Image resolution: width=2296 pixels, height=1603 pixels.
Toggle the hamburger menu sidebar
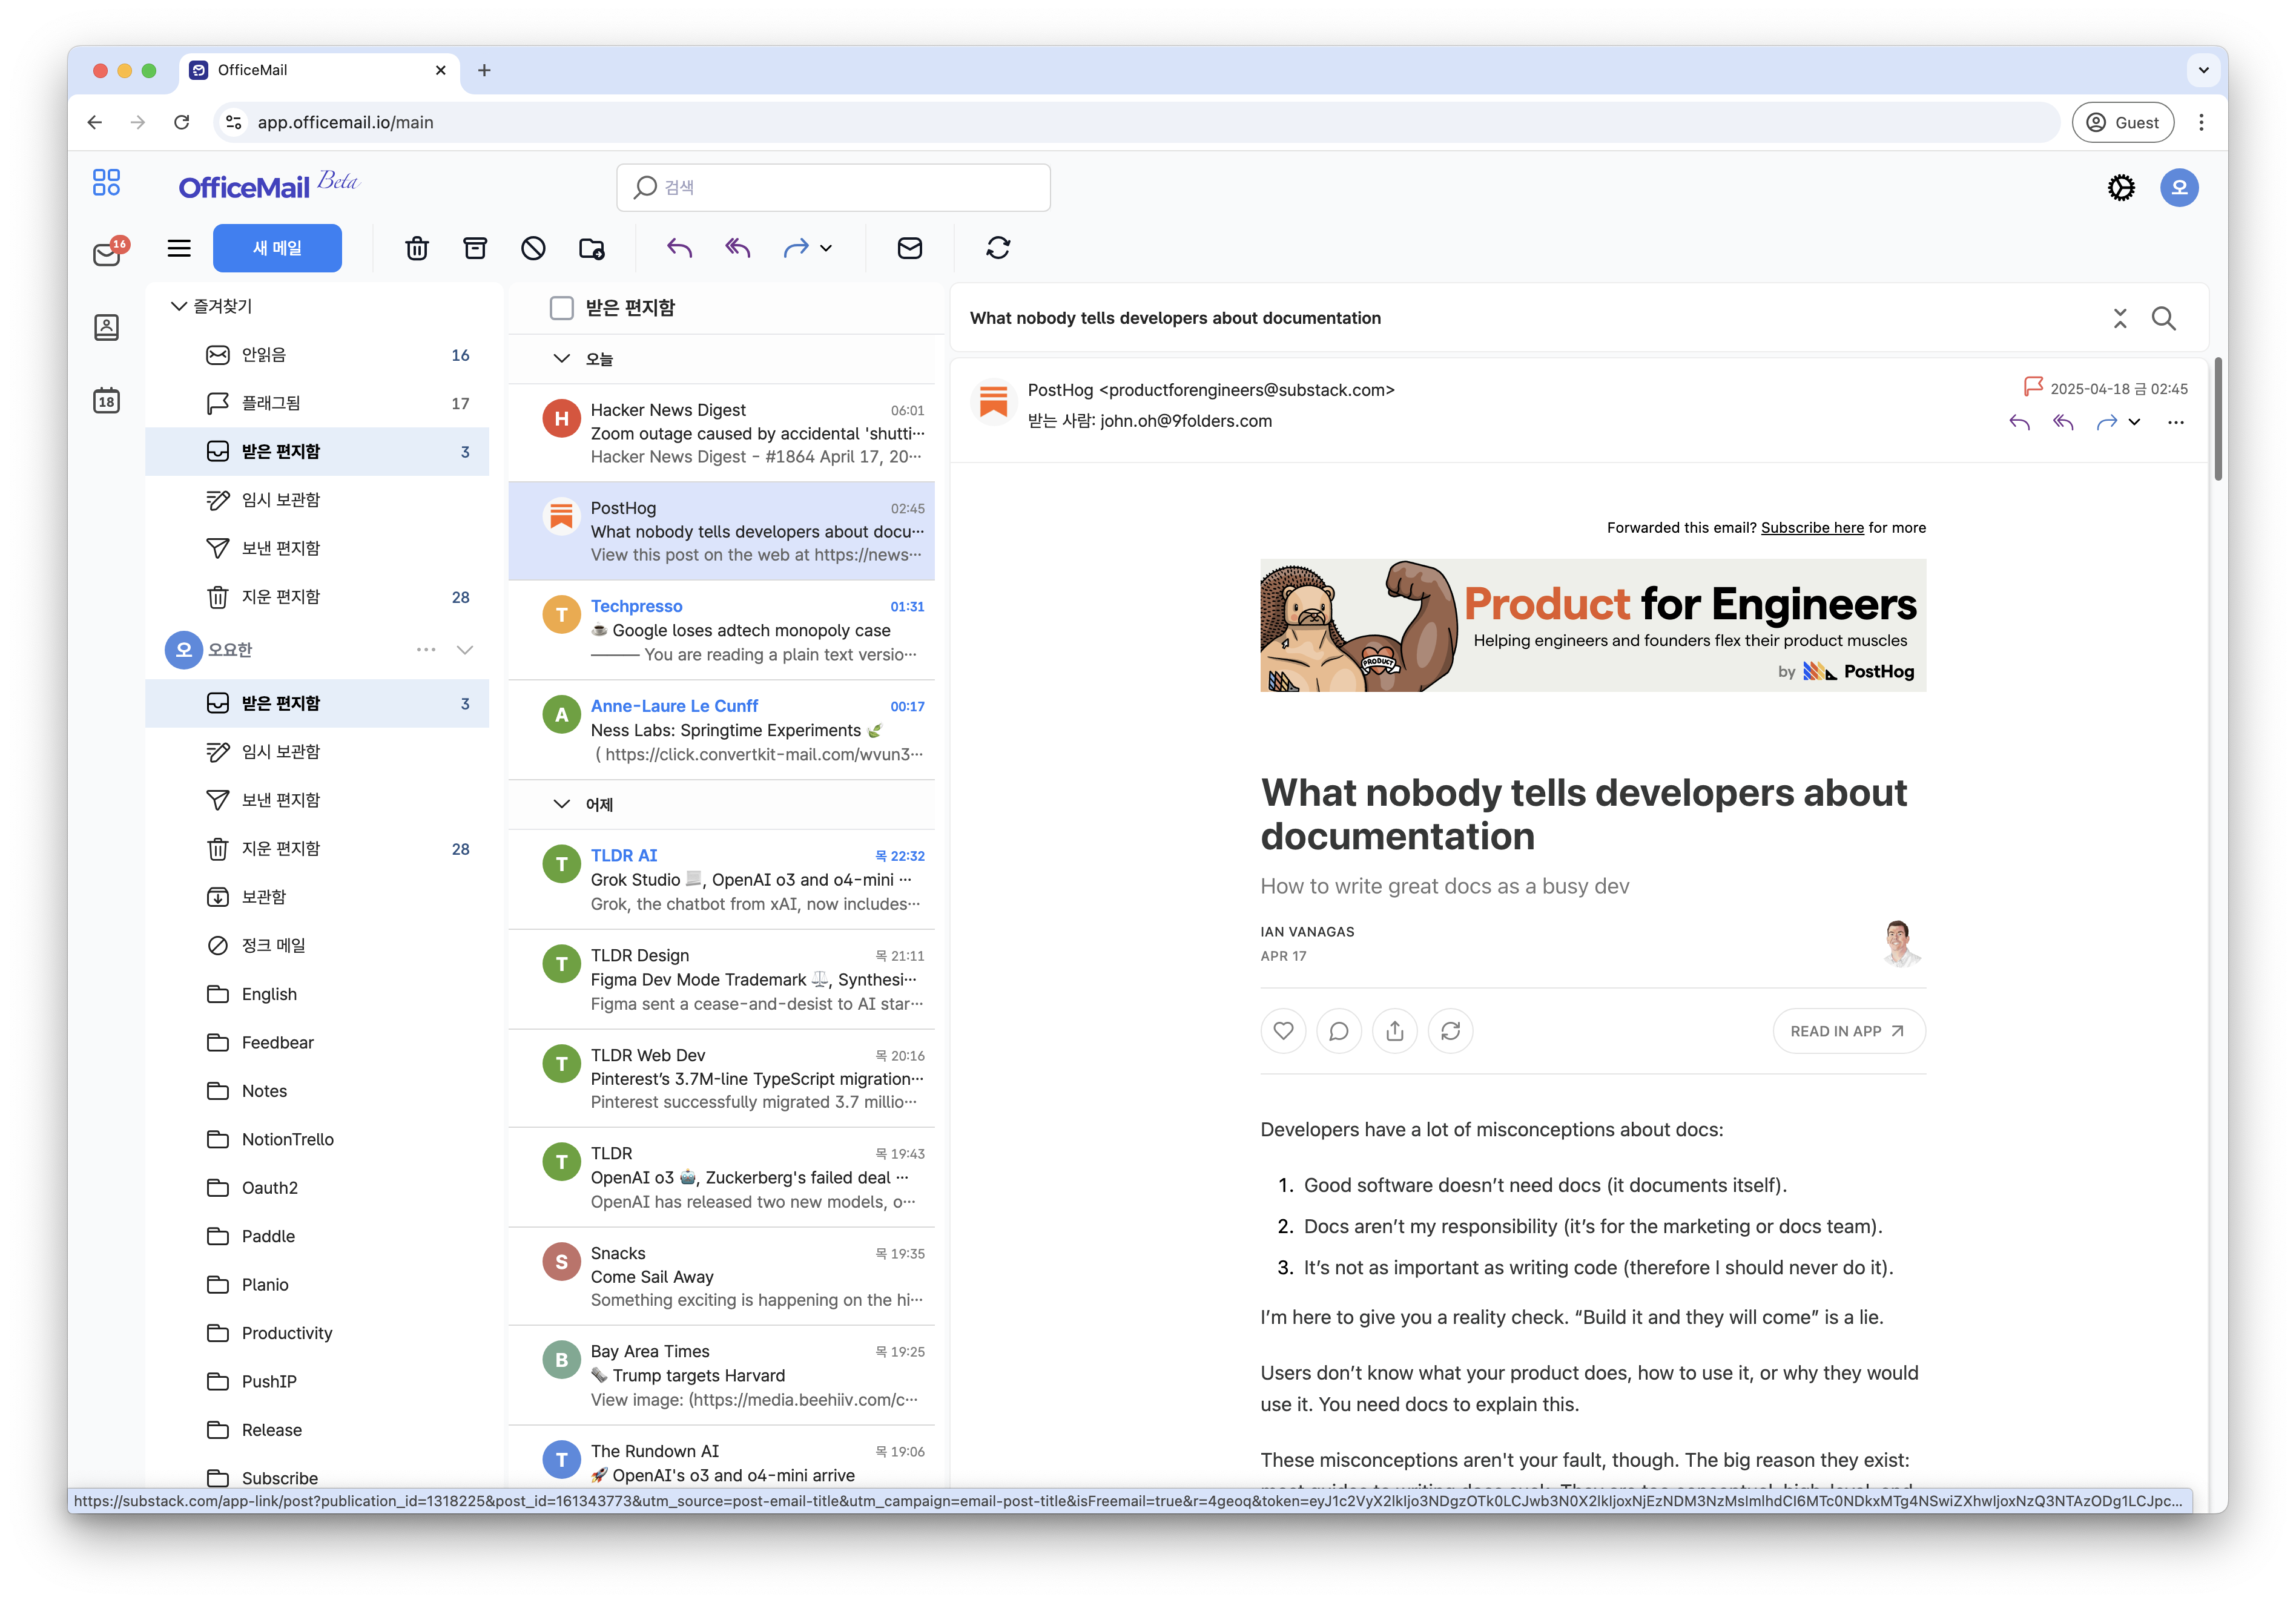(x=179, y=248)
